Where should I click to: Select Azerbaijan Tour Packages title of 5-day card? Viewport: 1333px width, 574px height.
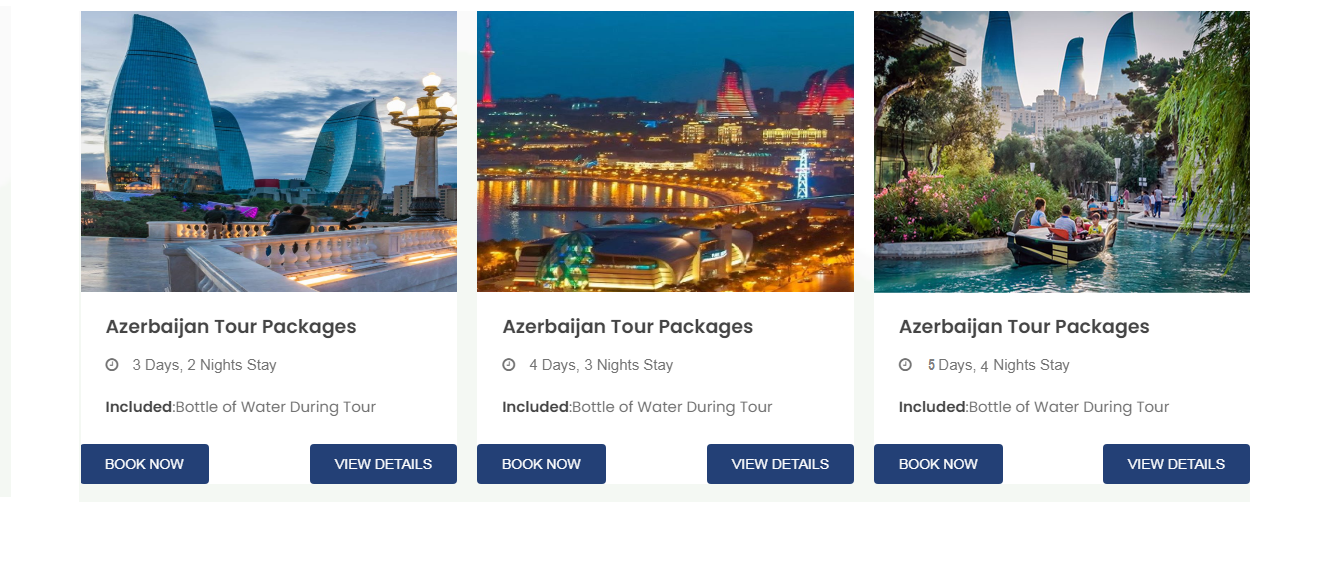[x=1024, y=327]
